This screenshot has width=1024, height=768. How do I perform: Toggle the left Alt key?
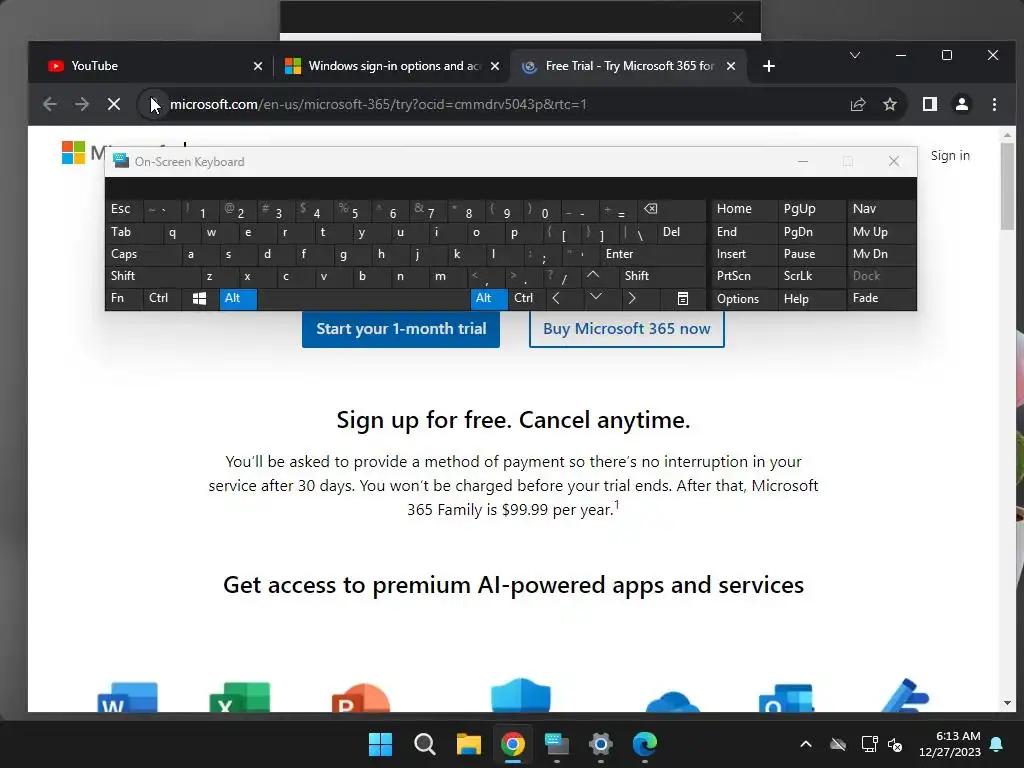(x=238, y=298)
